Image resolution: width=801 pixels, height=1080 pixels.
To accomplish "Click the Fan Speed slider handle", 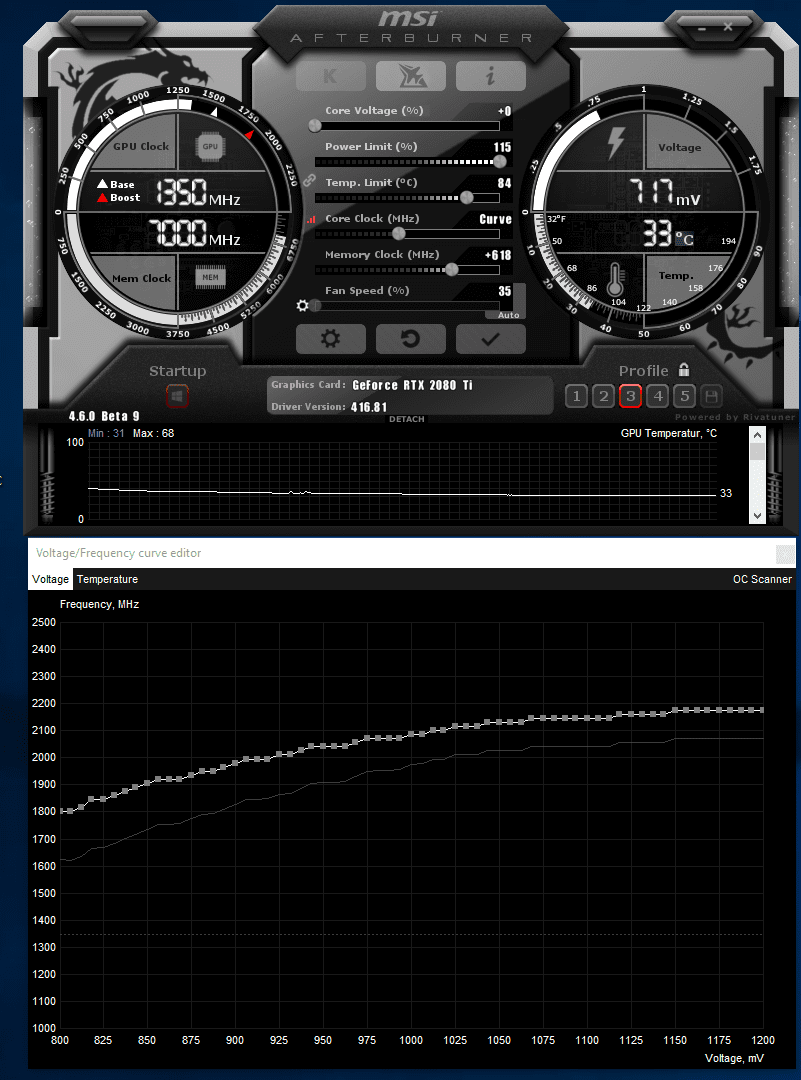I will [x=315, y=305].
